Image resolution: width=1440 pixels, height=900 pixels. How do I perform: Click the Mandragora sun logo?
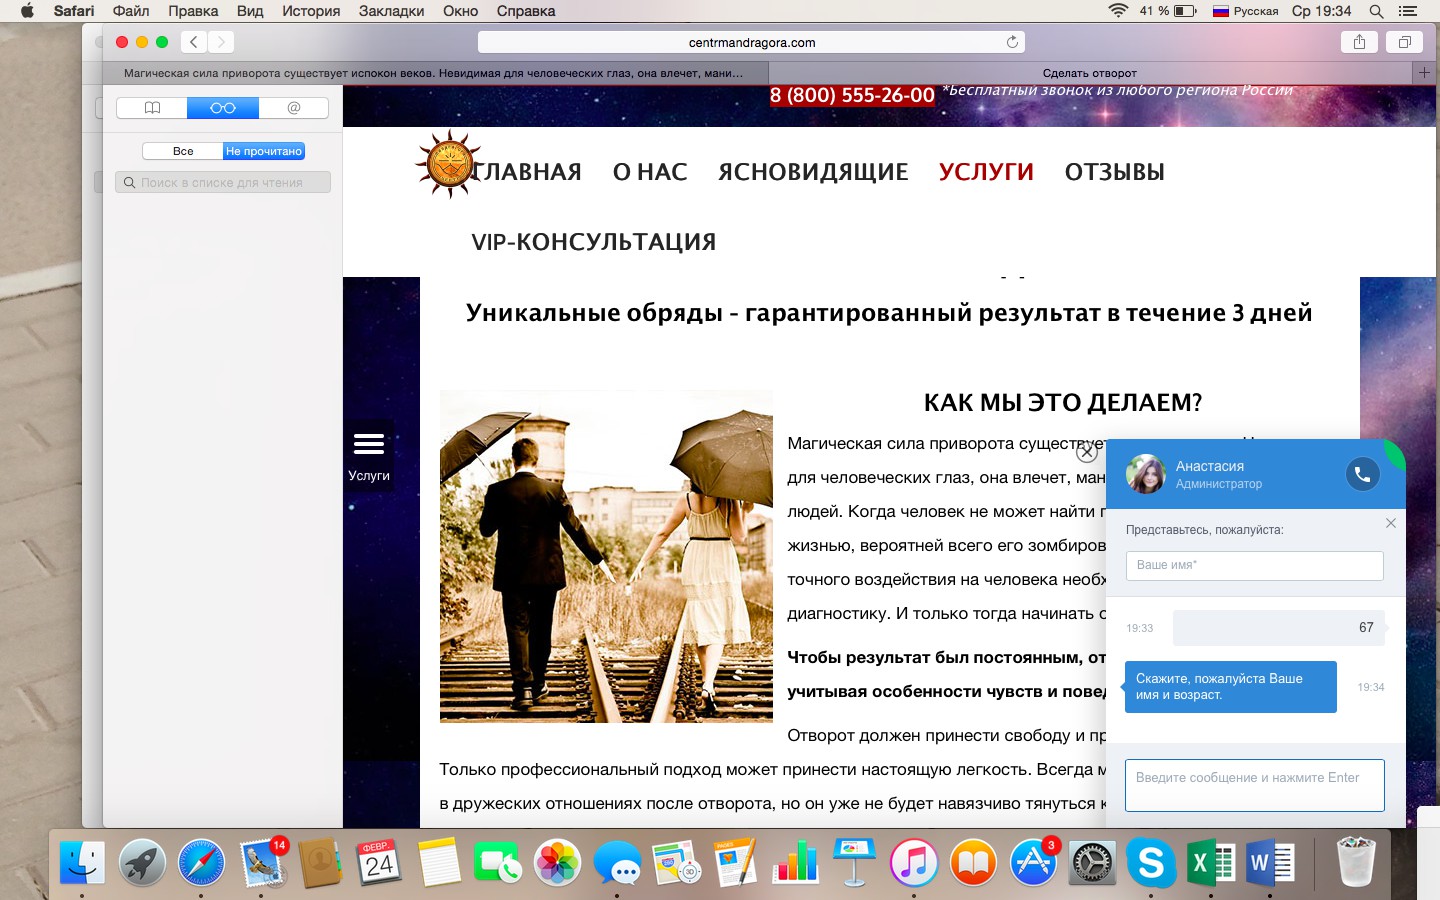coord(448,164)
